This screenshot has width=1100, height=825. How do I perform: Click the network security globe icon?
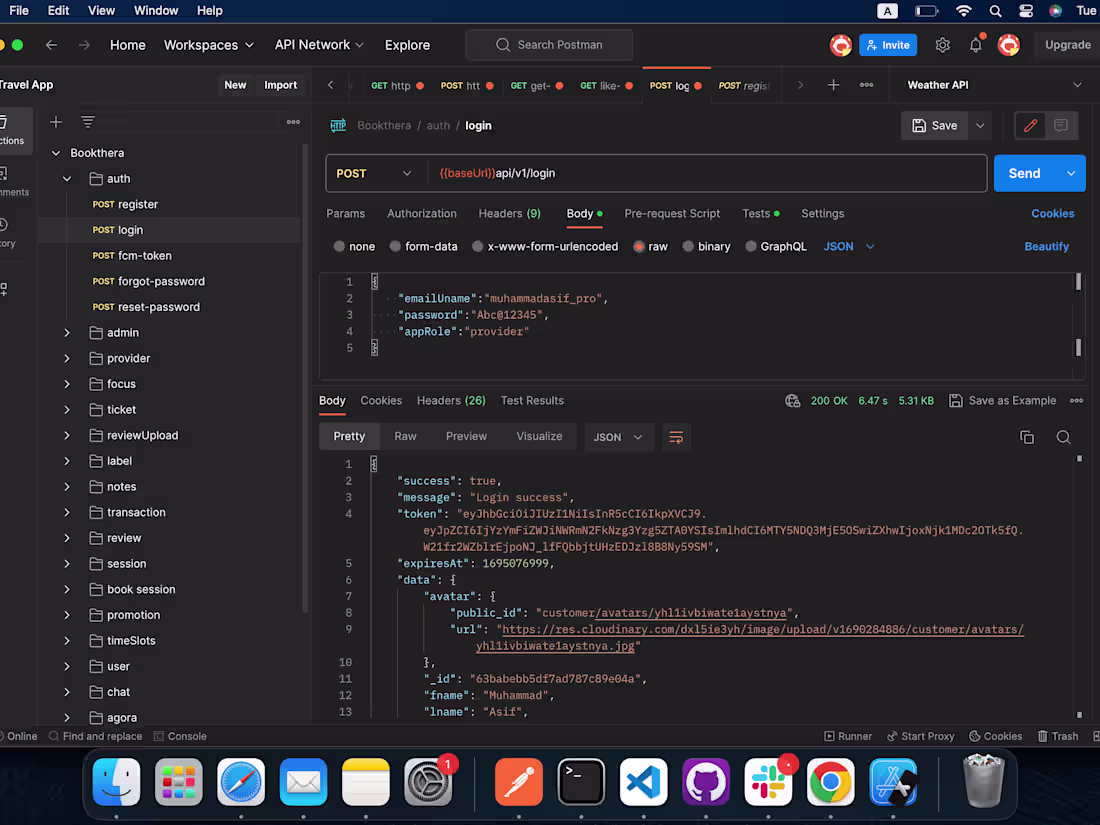(793, 400)
